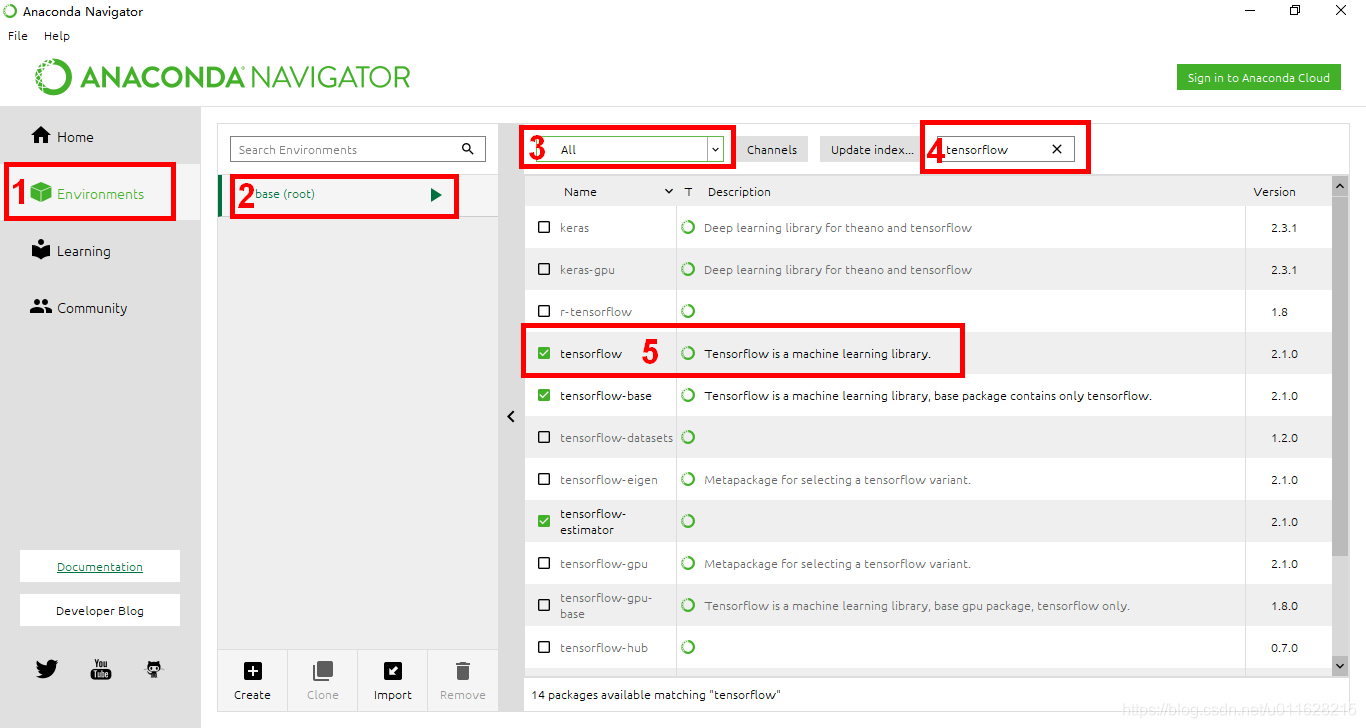Toggle the tensorflow-base package checkbox

pos(544,395)
